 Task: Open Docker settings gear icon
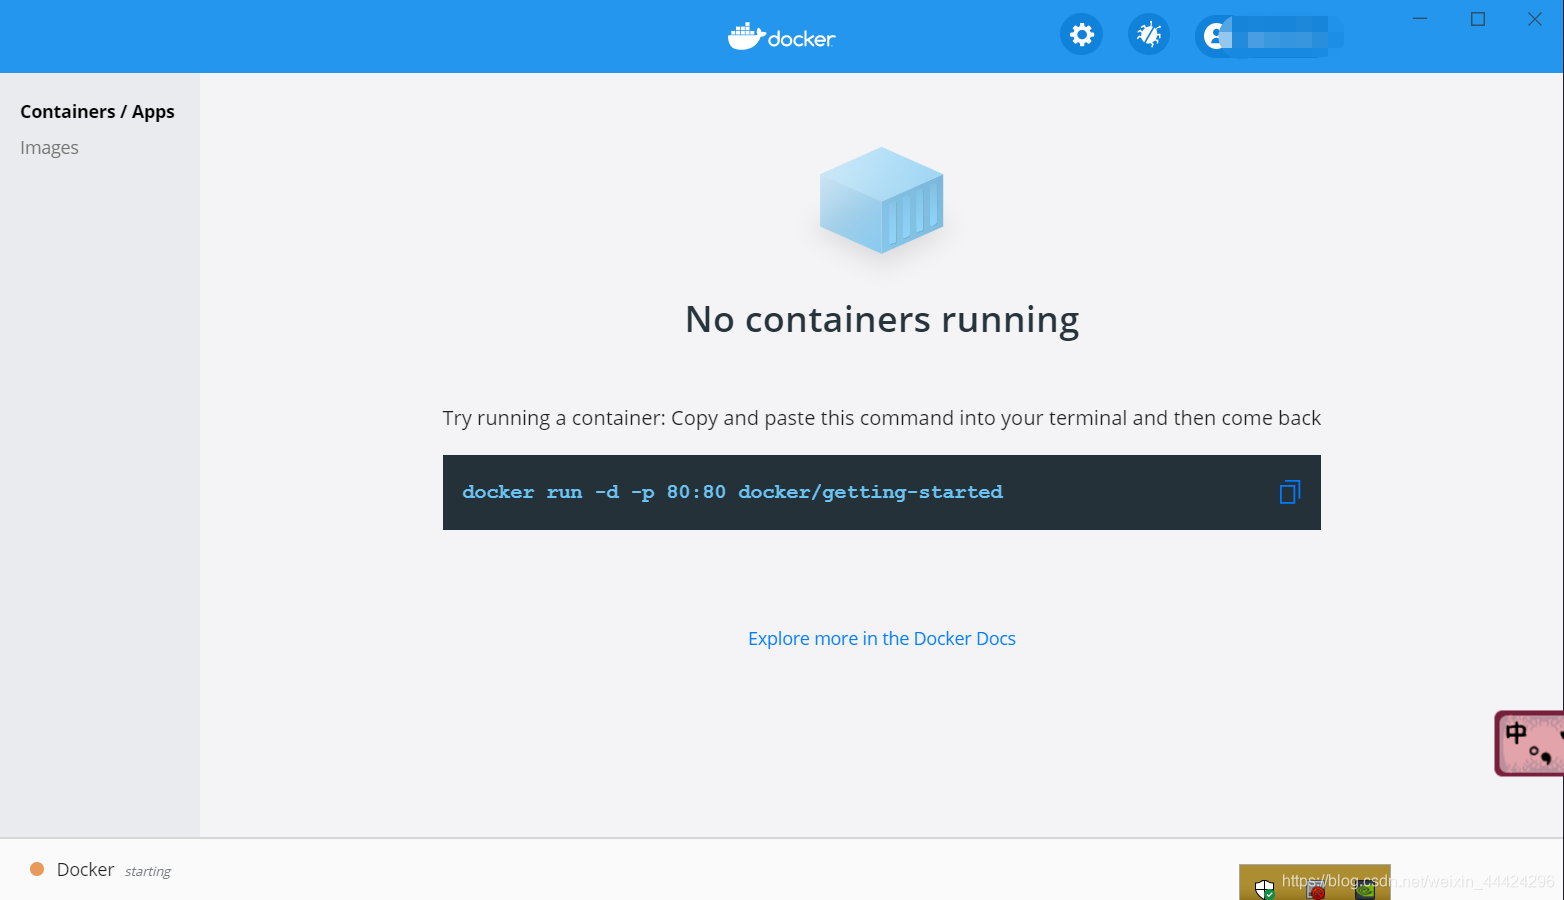point(1081,35)
